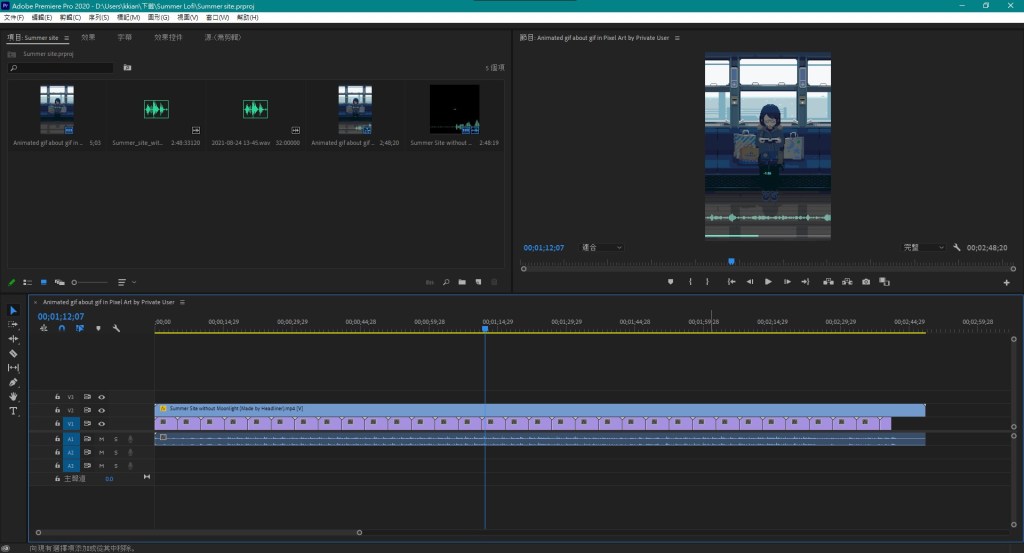Image resolution: width=1024 pixels, height=553 pixels.
Task: Open the playback resolution dropdown
Action: [x=924, y=247]
